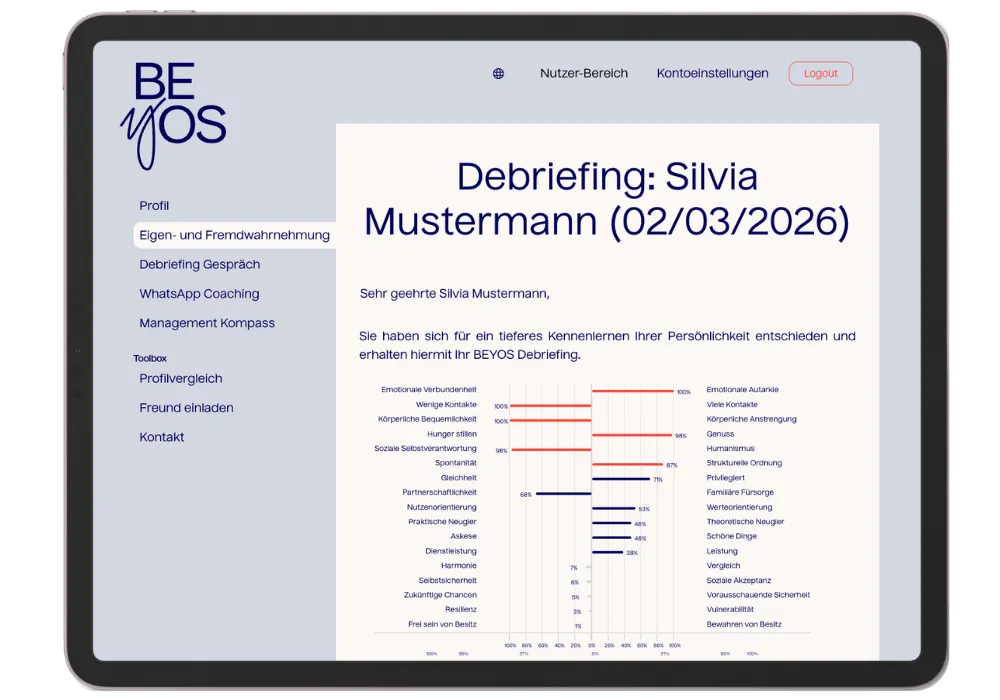Click the Logout button
This screenshot has width=1000, height=700.
(x=821, y=73)
